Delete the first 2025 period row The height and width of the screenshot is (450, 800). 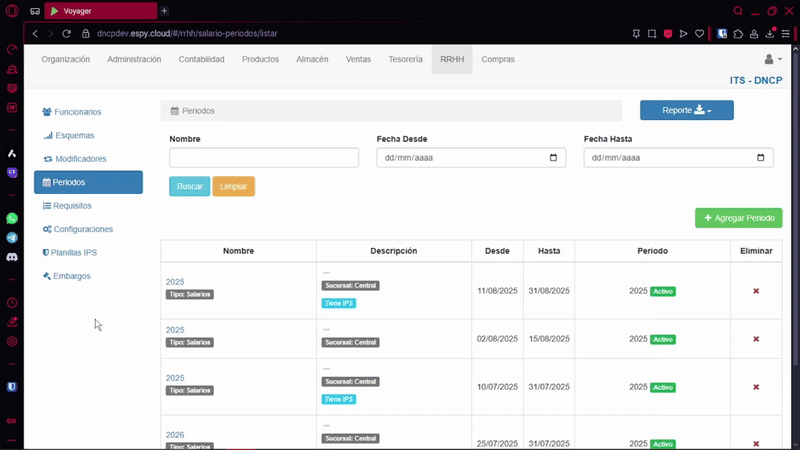[x=756, y=291]
